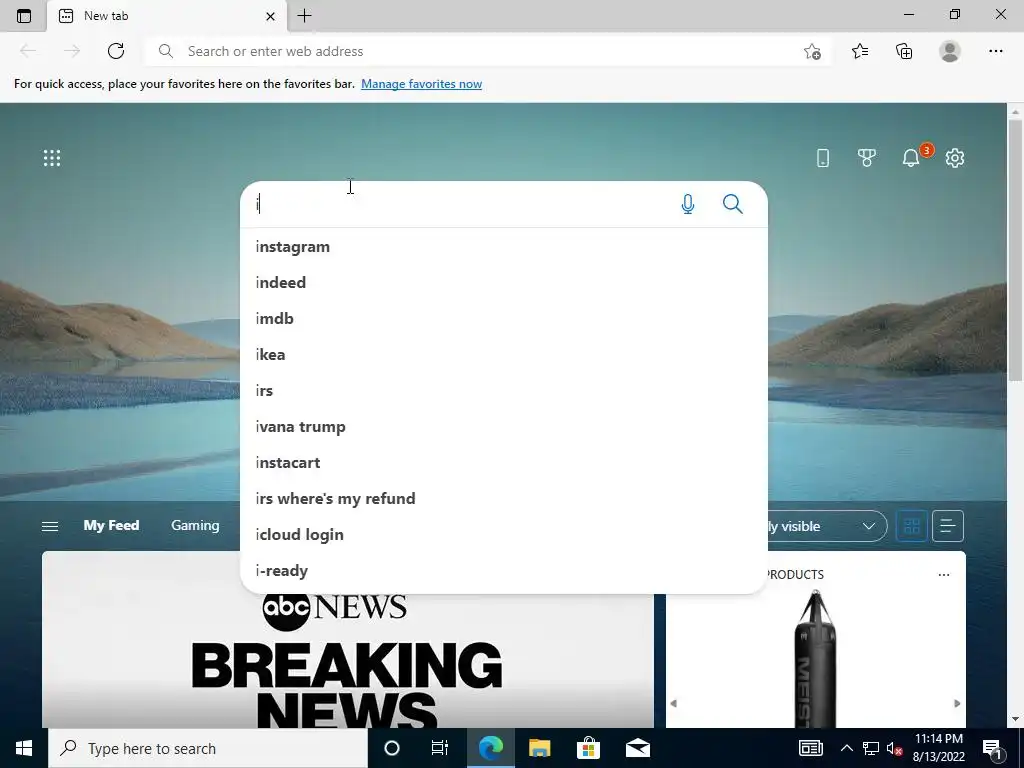Switch feed to list view
The image size is (1024, 768).
[x=948, y=526]
